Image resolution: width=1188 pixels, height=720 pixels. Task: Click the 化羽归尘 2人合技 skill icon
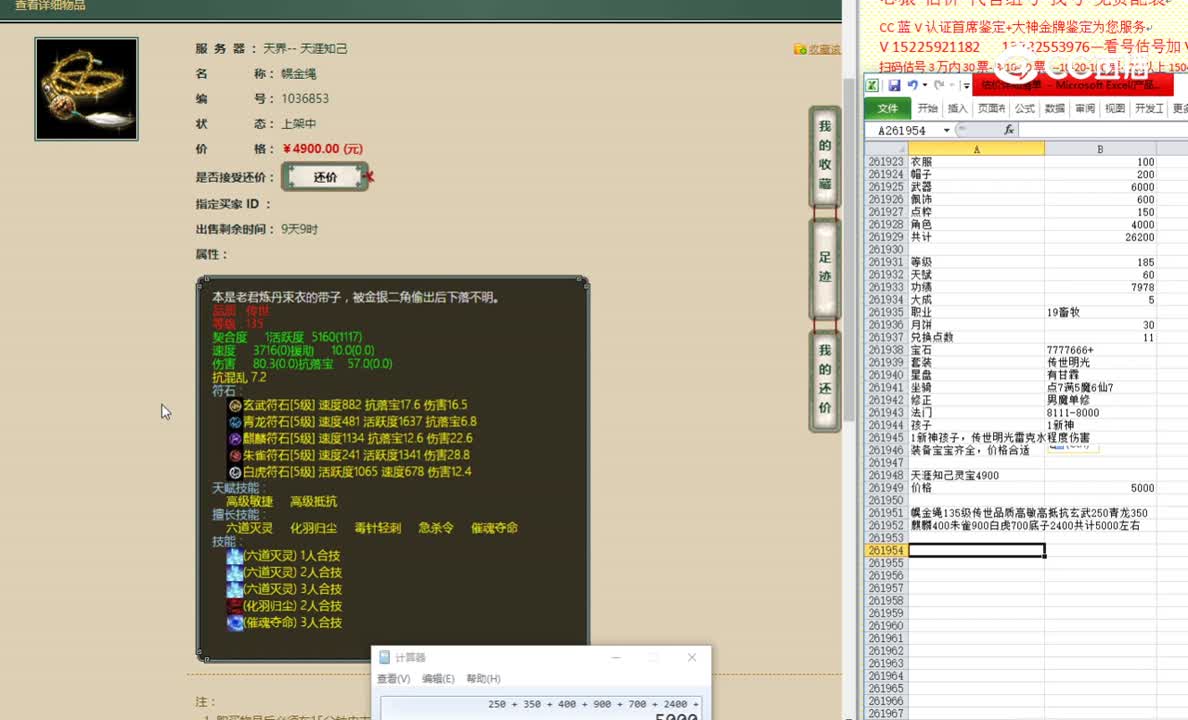(x=235, y=606)
